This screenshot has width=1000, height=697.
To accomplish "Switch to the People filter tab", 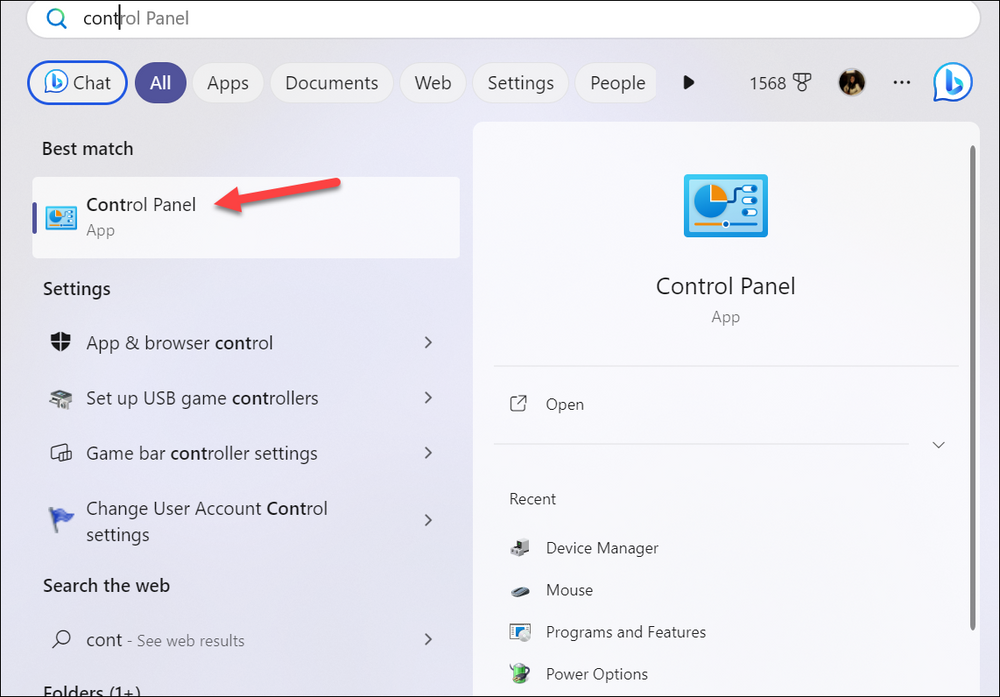I will (x=617, y=83).
